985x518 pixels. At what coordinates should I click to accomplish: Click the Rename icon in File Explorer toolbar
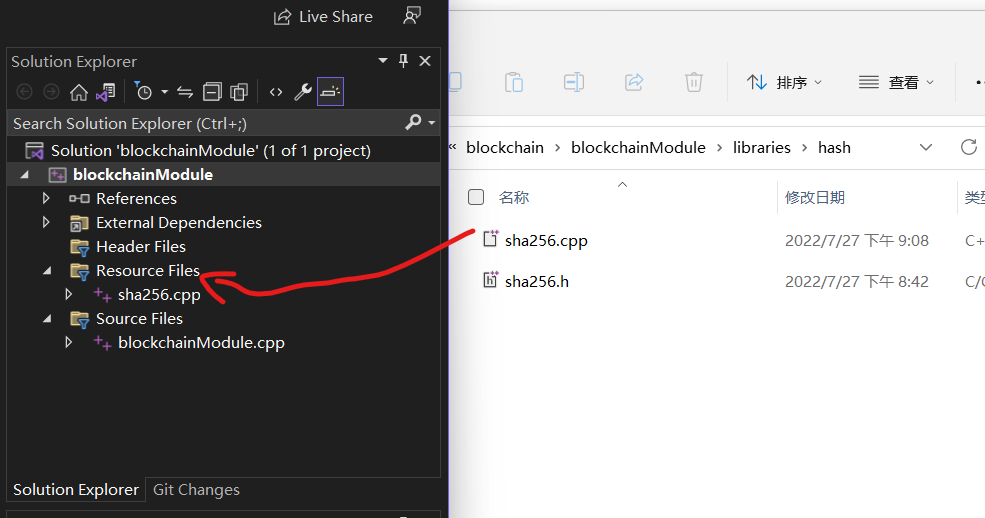pyautogui.click(x=574, y=82)
